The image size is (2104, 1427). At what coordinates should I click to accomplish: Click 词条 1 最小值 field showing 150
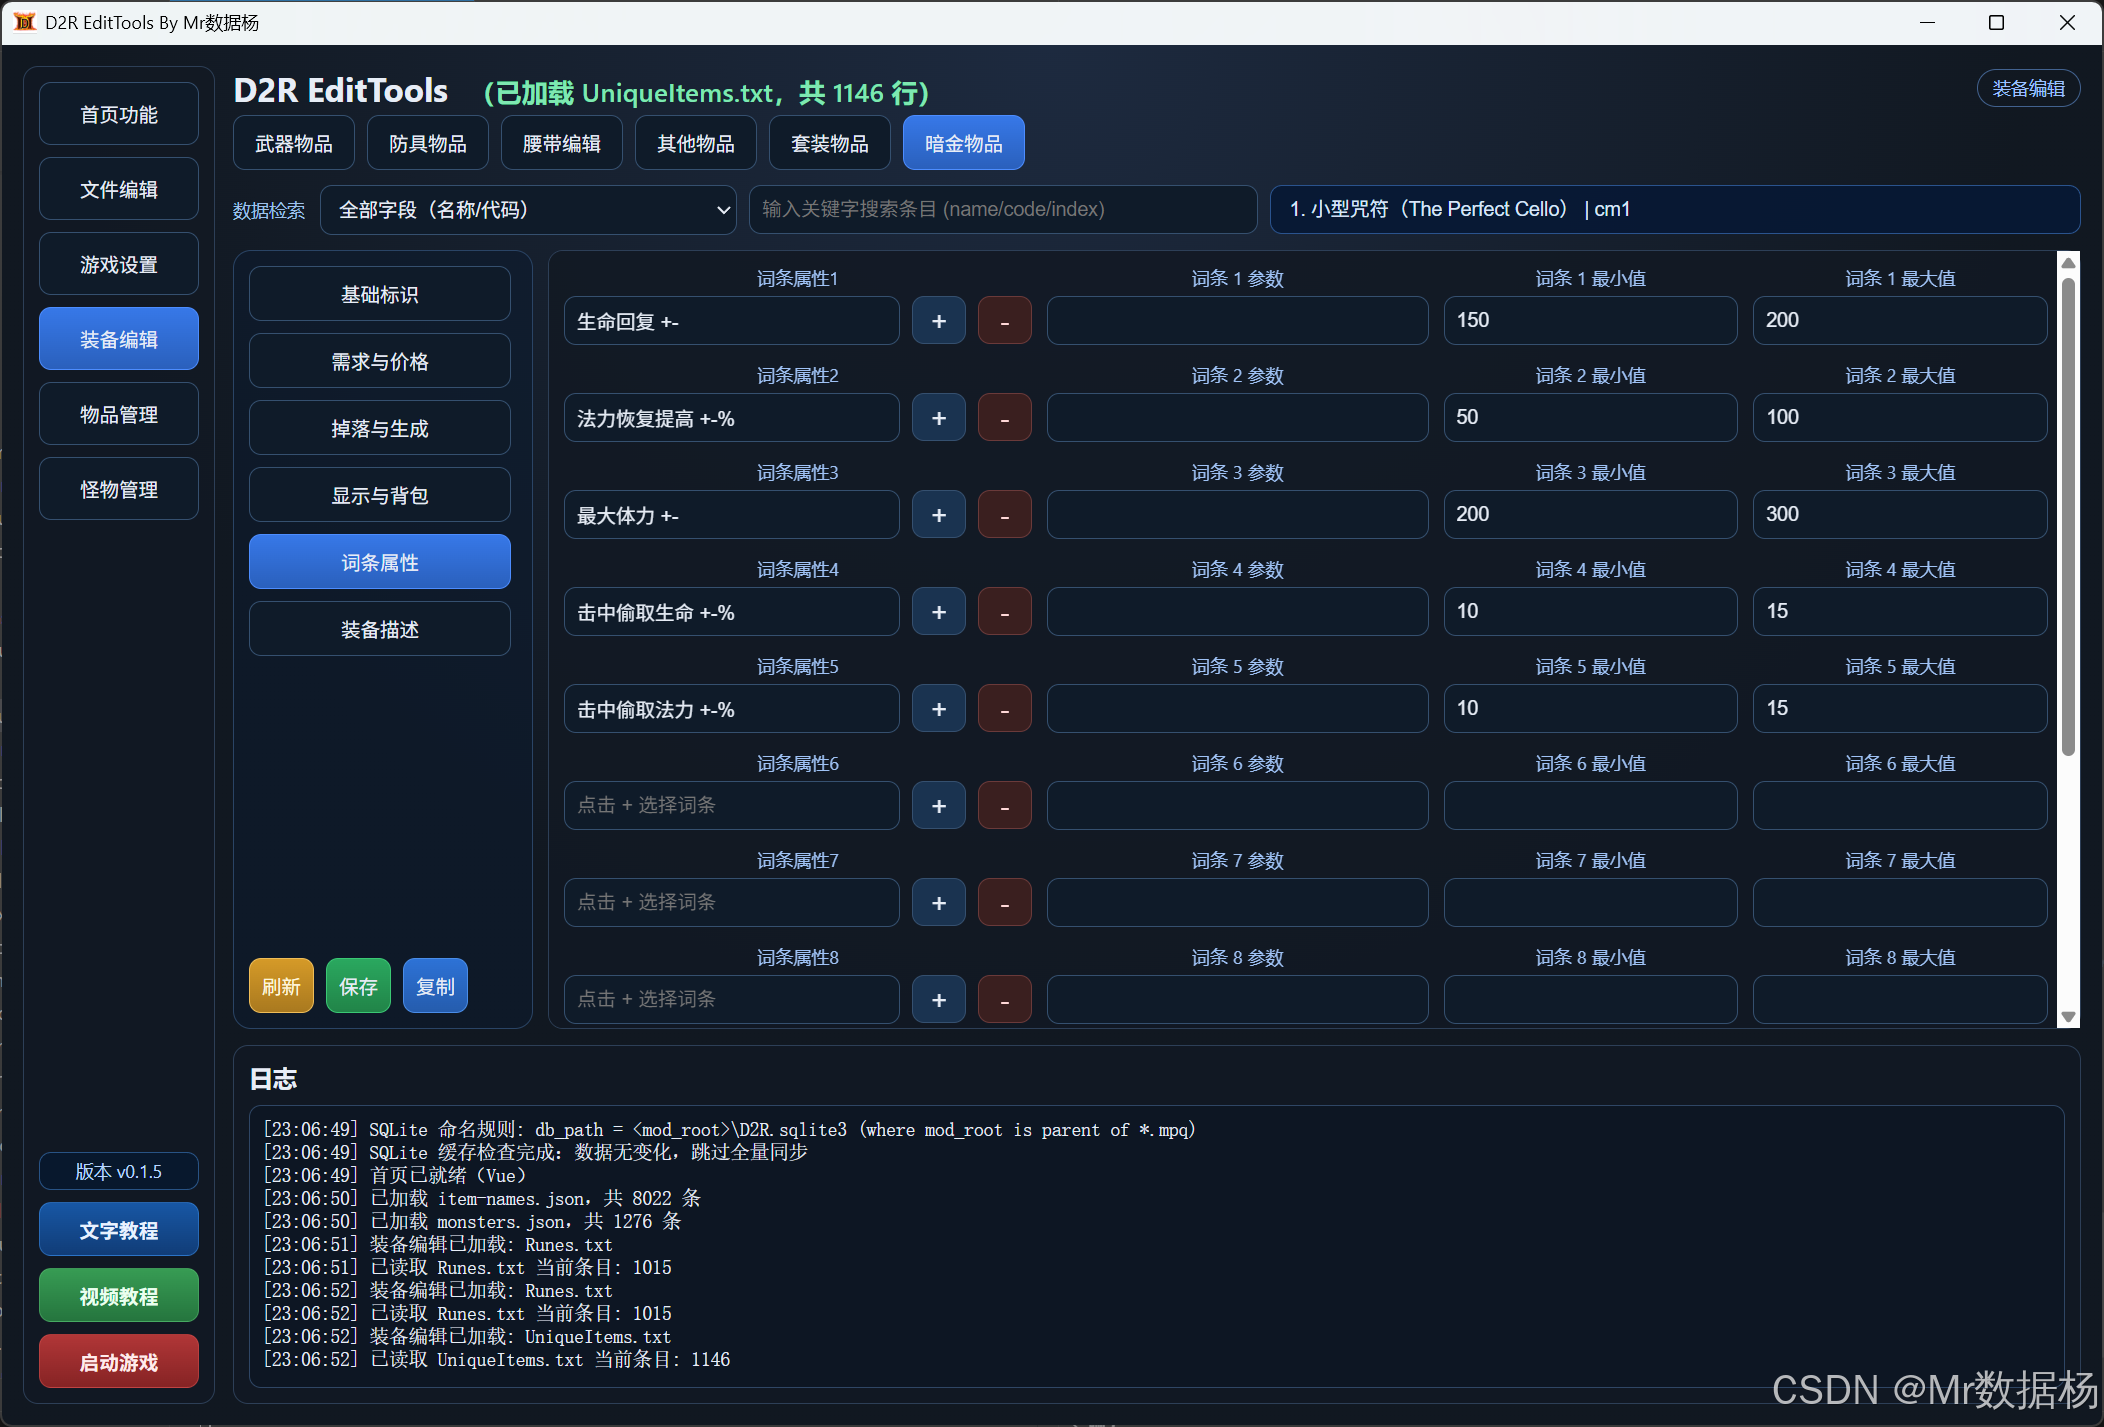(x=1589, y=321)
